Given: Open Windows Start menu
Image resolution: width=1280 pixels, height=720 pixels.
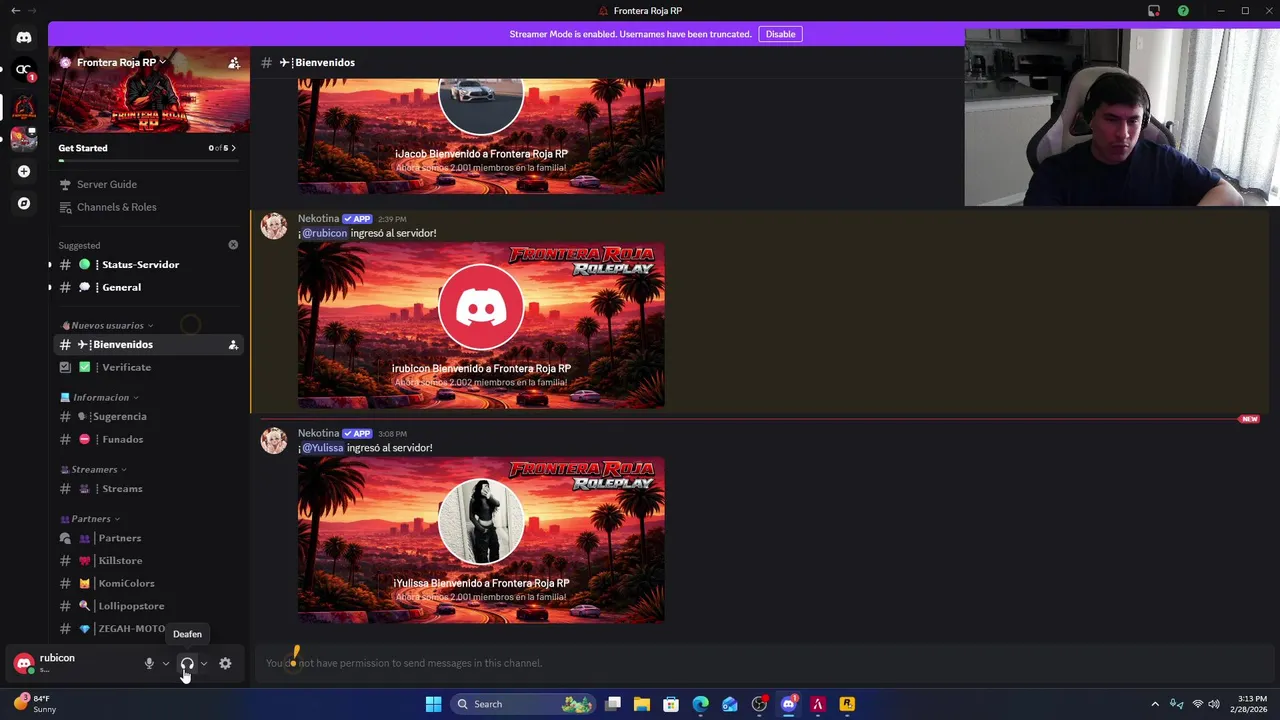Looking at the screenshot, I should coord(433,704).
